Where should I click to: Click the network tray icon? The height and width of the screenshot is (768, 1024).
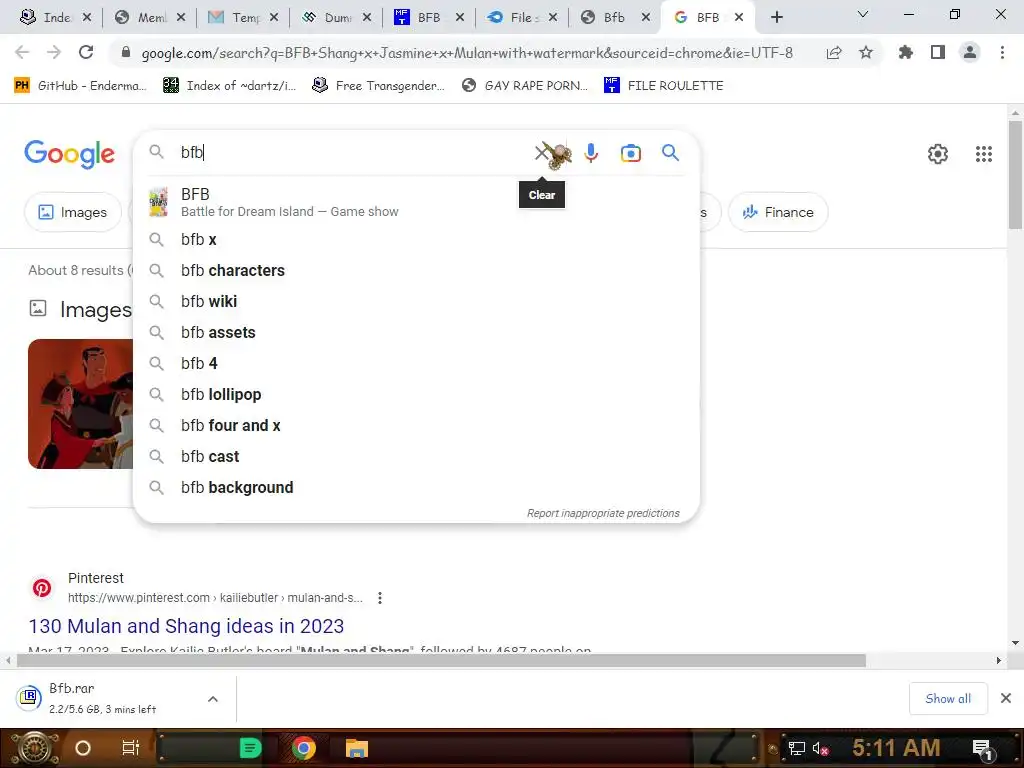click(x=797, y=748)
